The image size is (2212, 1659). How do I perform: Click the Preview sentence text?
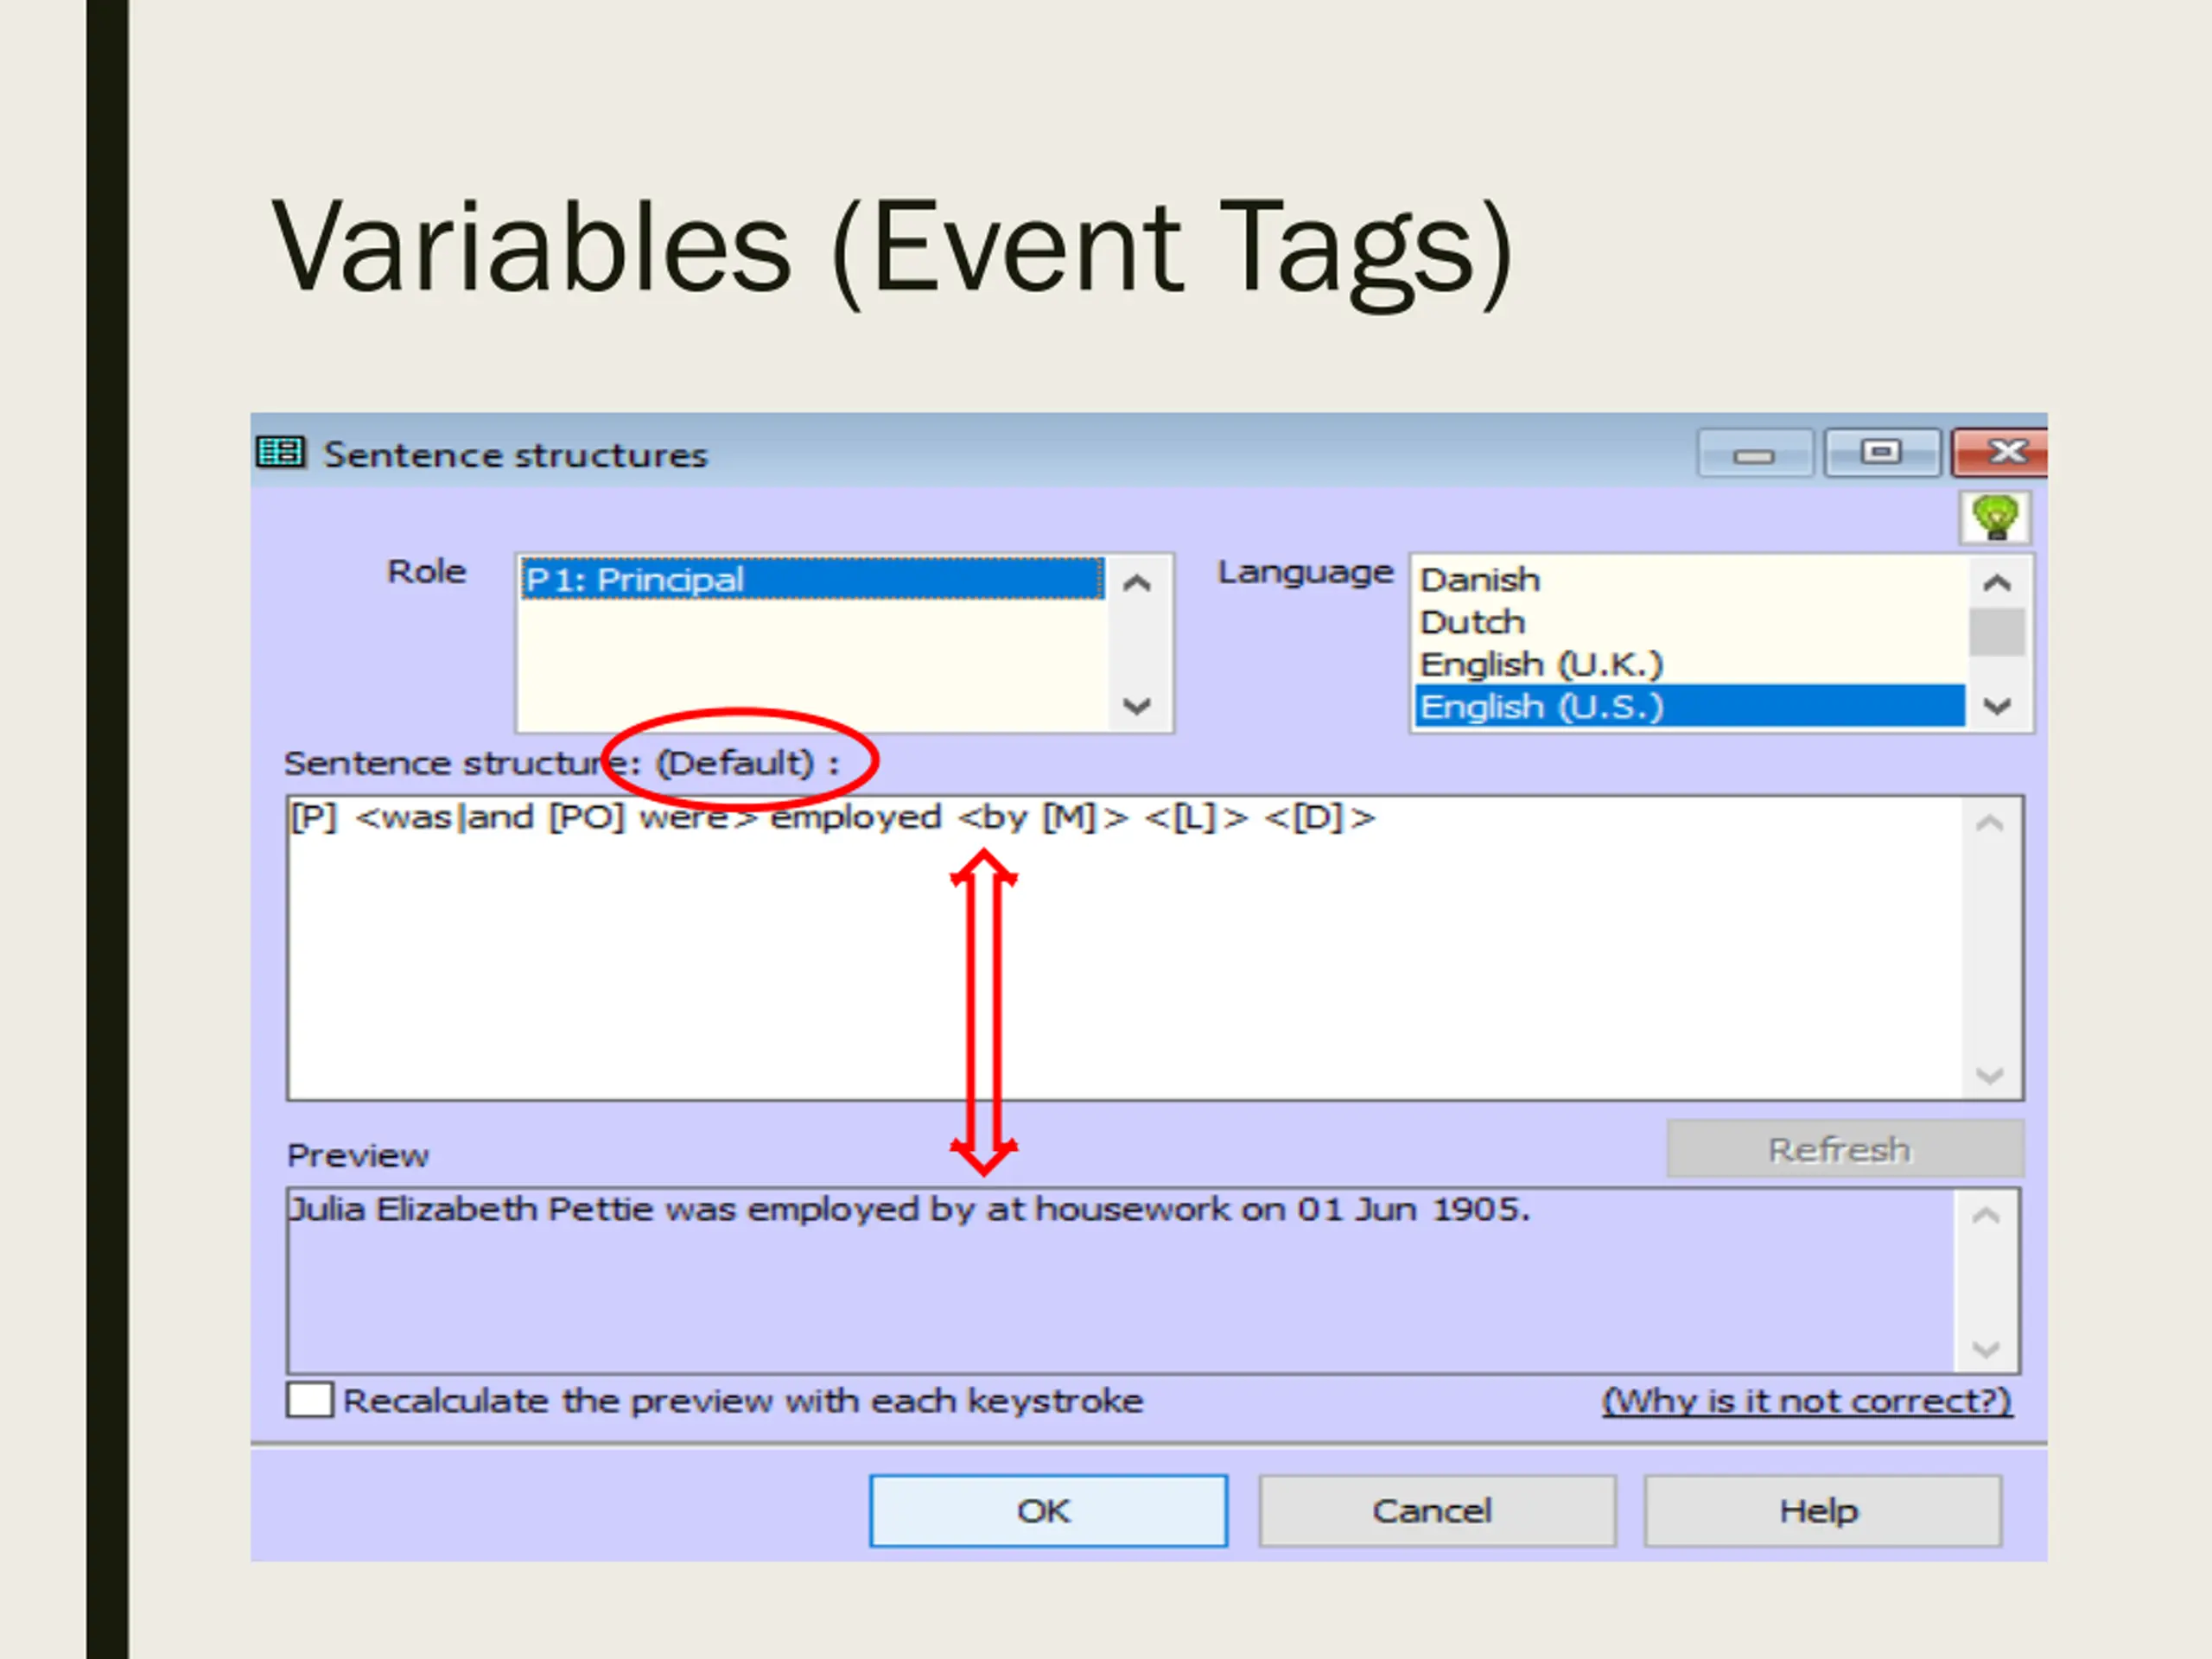(909, 1209)
